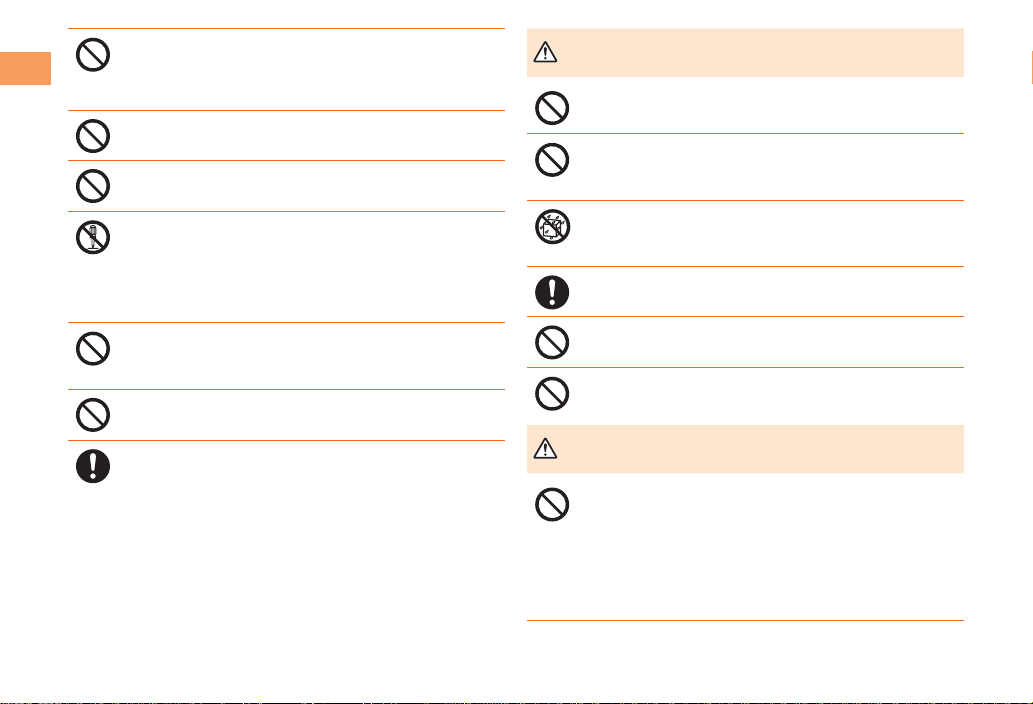Screen dimensions: 1033x704
Task: Click the upper peach warning banner on right page
Action: 745,53
